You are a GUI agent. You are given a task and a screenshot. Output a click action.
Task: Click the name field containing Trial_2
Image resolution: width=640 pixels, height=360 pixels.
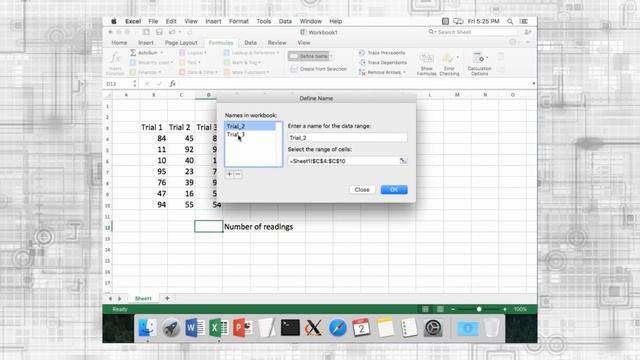pyautogui.click(x=347, y=138)
